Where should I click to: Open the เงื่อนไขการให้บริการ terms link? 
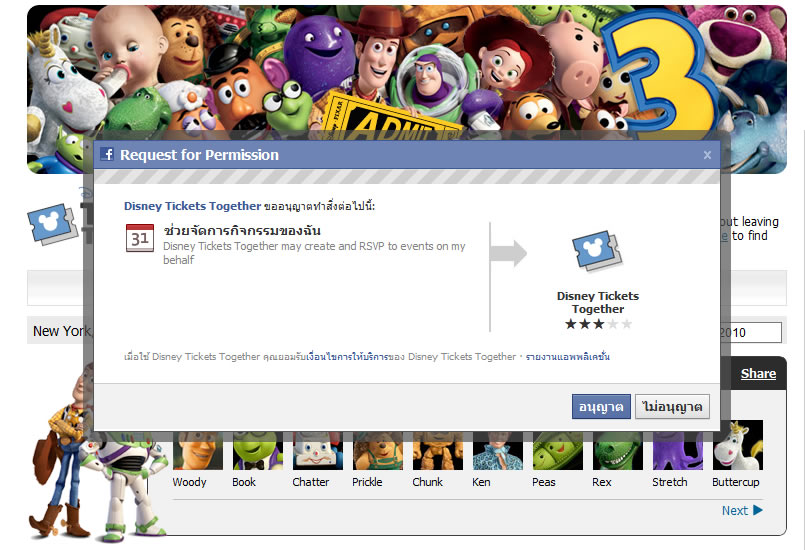click(x=347, y=356)
